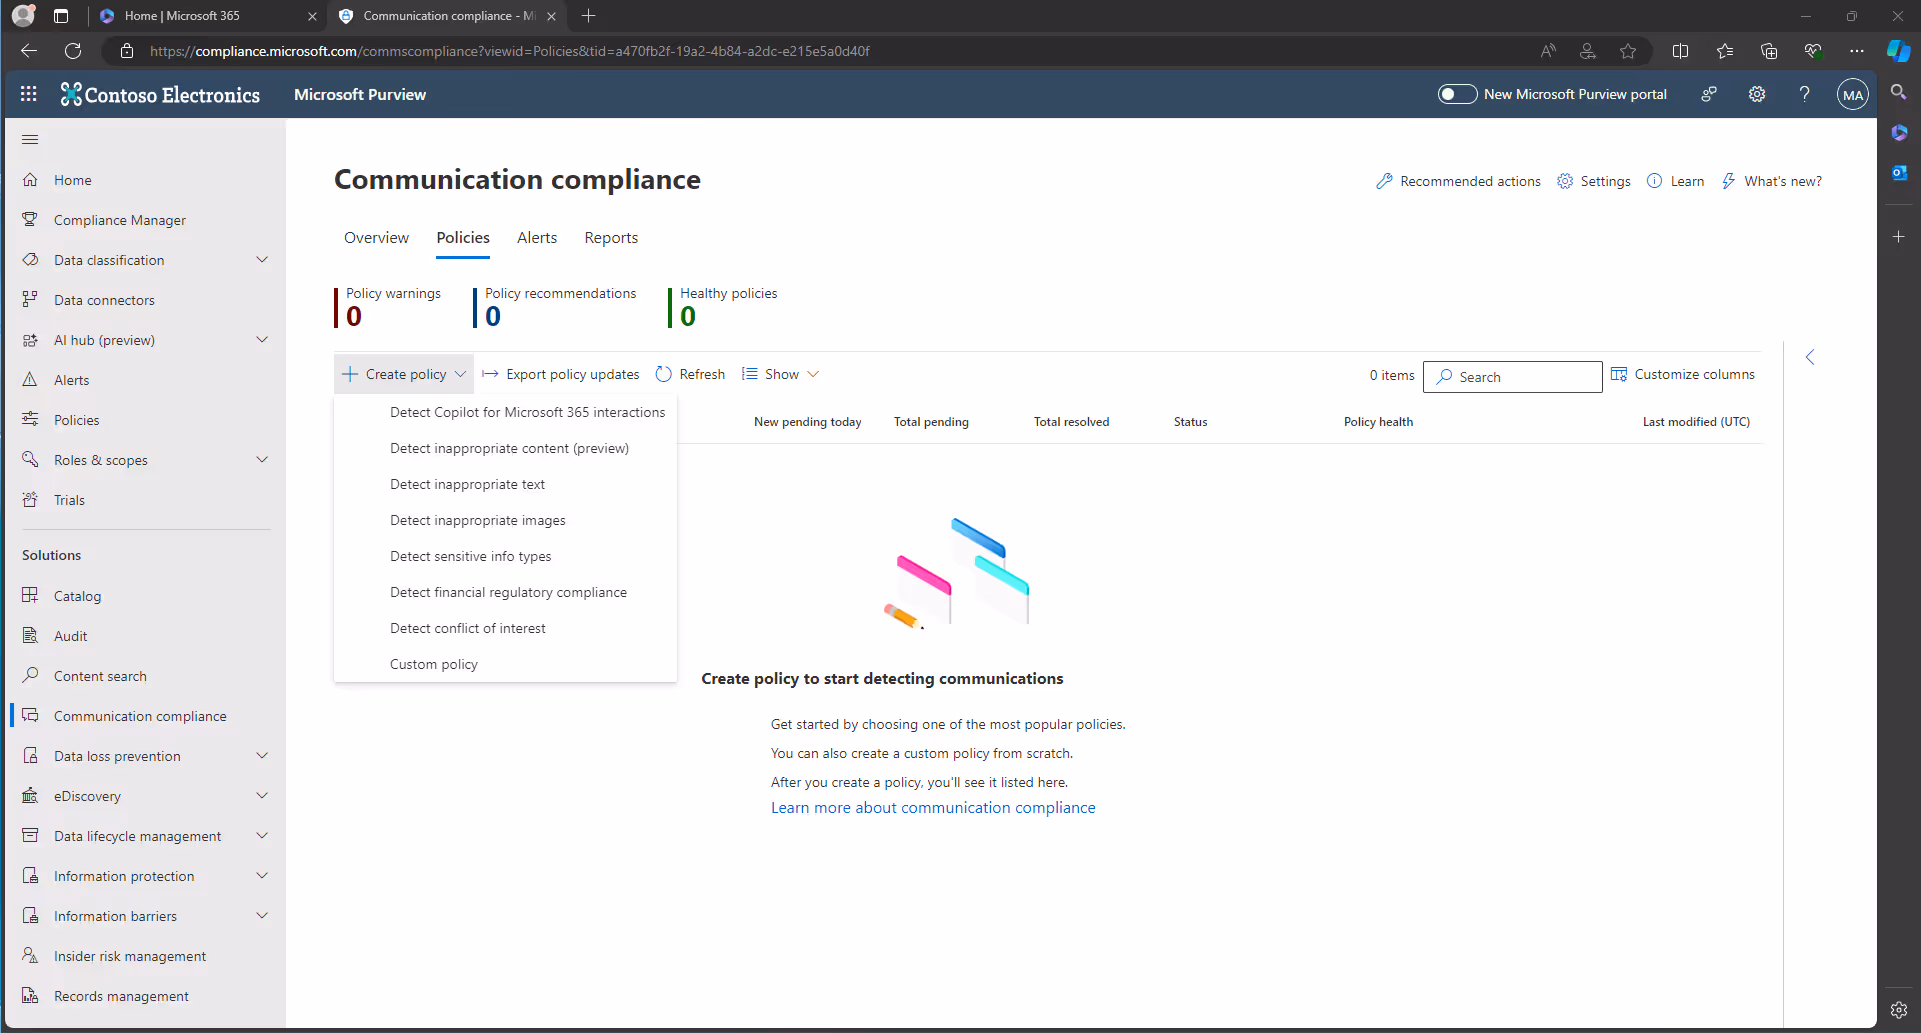
Task: Collapse the navigation hamburger menu
Action: (30, 139)
